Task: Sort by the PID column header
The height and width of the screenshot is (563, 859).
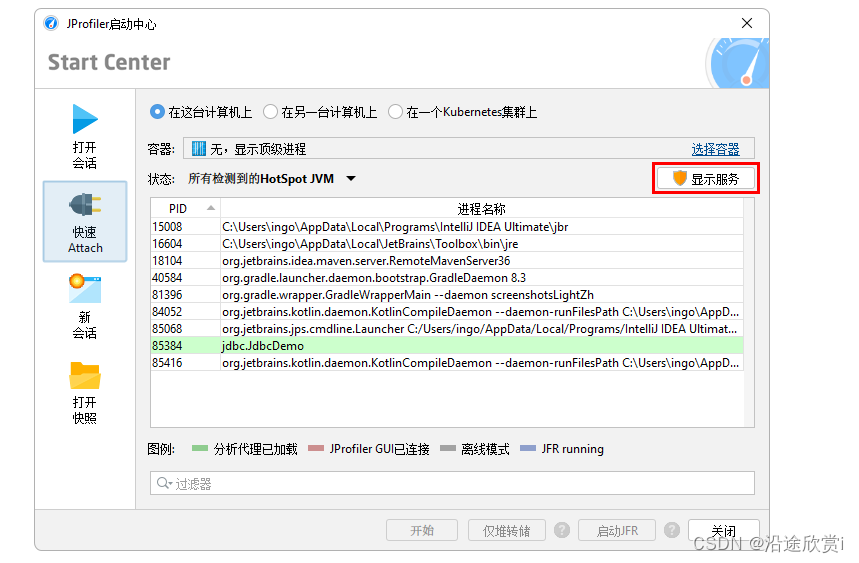Action: pos(186,209)
